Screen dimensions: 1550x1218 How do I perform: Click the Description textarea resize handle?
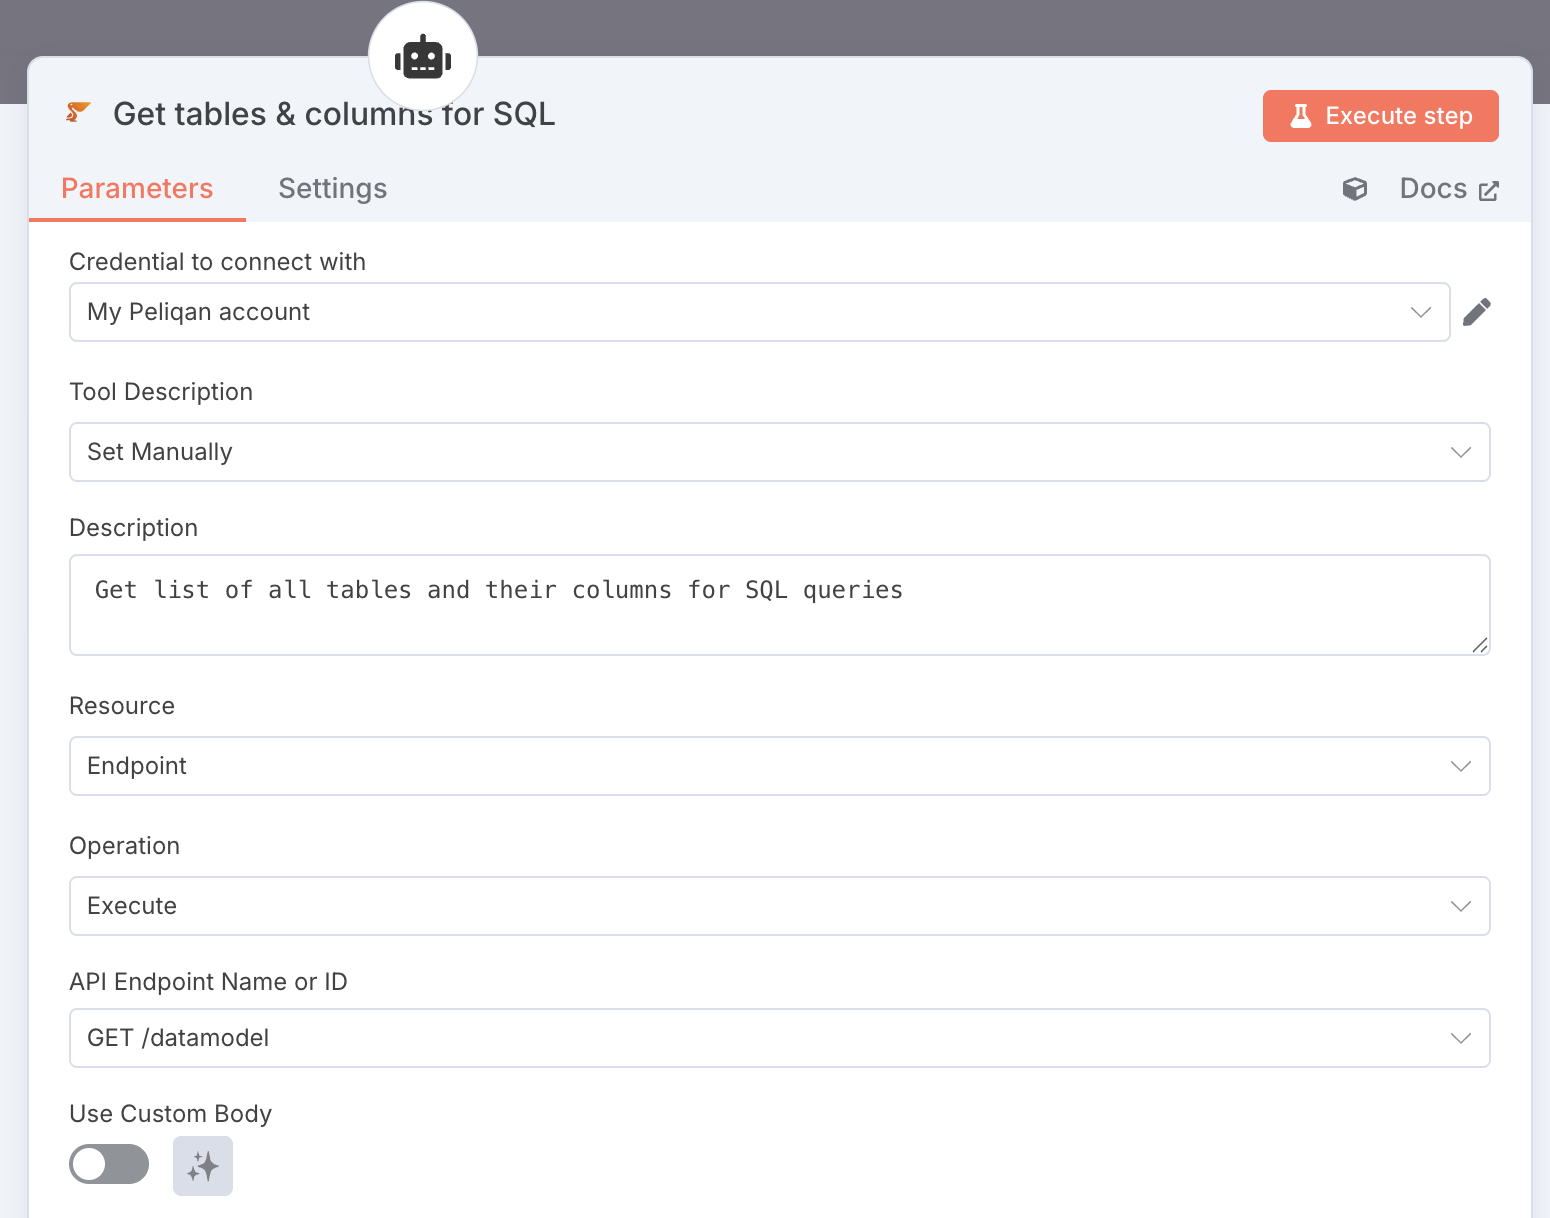(x=1480, y=645)
